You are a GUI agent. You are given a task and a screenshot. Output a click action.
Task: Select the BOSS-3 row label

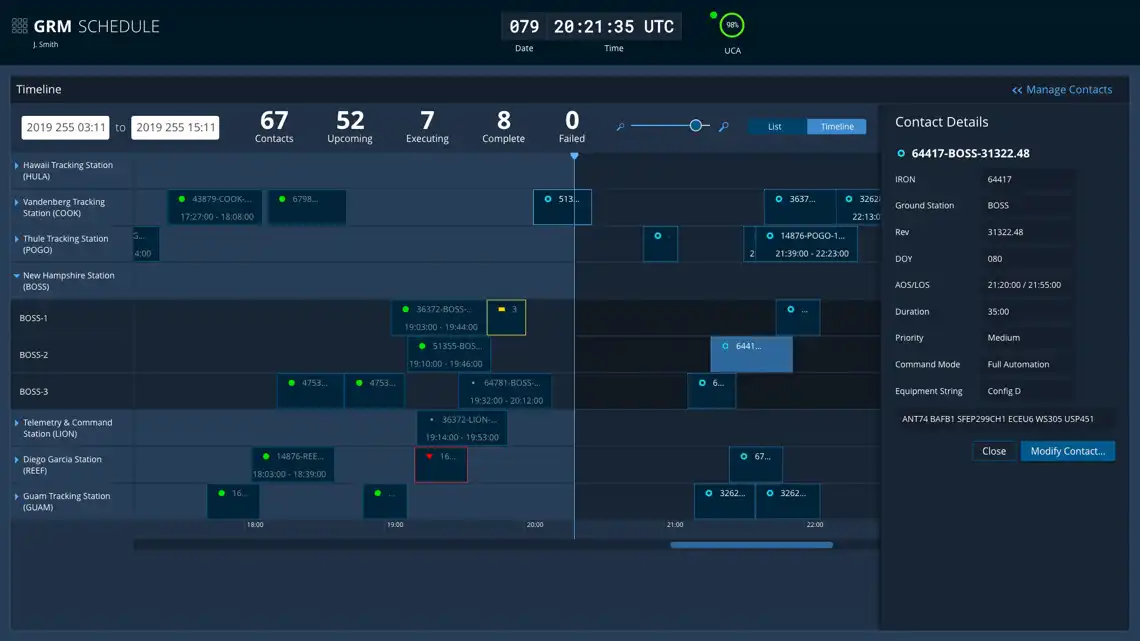coord(33,392)
